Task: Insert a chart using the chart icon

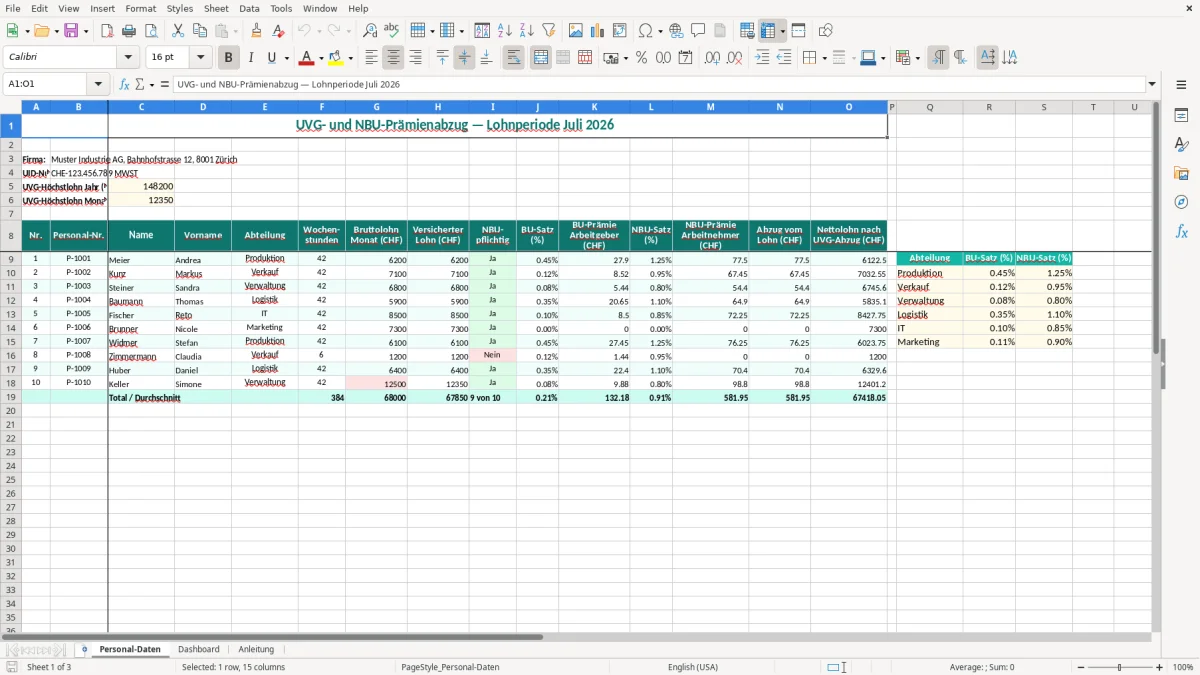Action: [598, 31]
